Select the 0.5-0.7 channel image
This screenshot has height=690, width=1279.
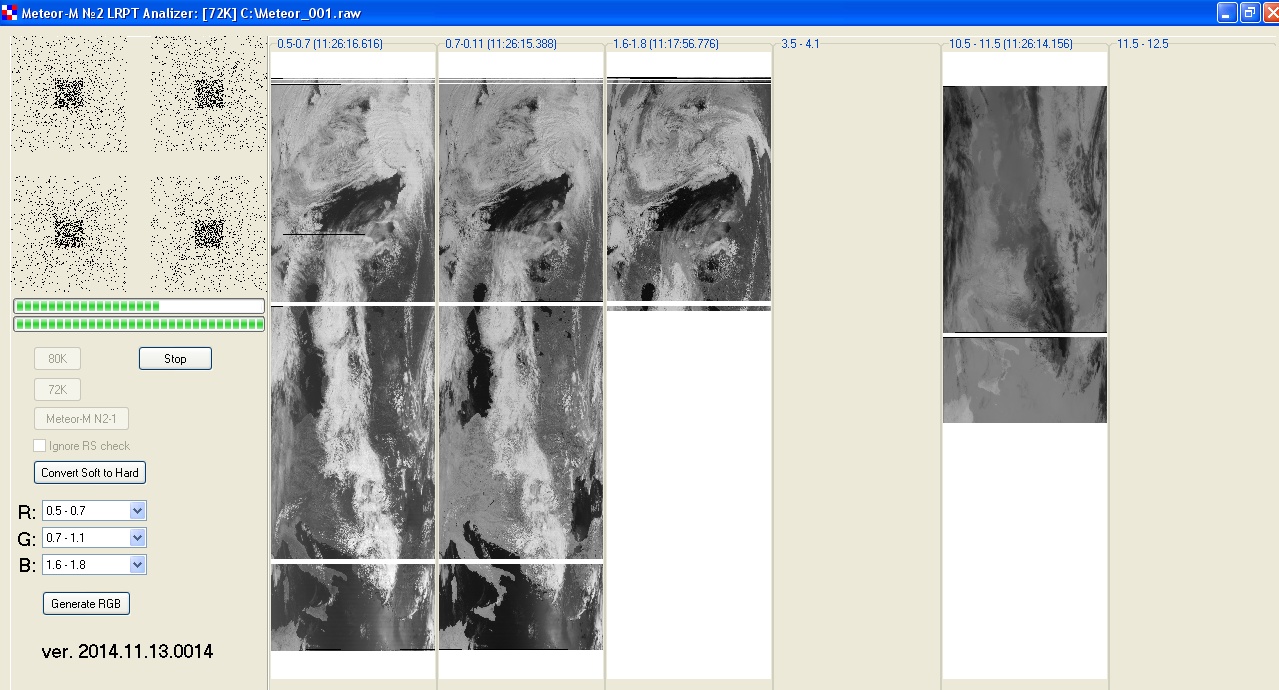[x=353, y=365]
